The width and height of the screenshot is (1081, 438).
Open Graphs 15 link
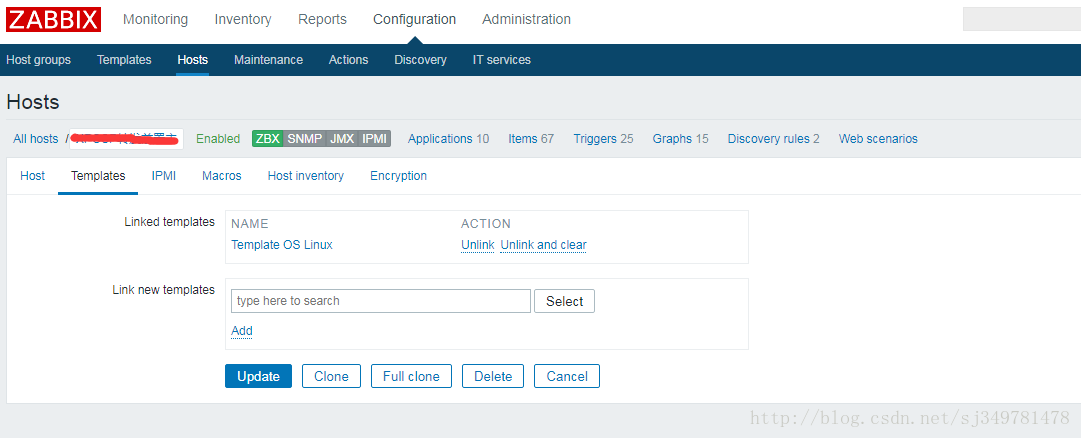point(680,139)
